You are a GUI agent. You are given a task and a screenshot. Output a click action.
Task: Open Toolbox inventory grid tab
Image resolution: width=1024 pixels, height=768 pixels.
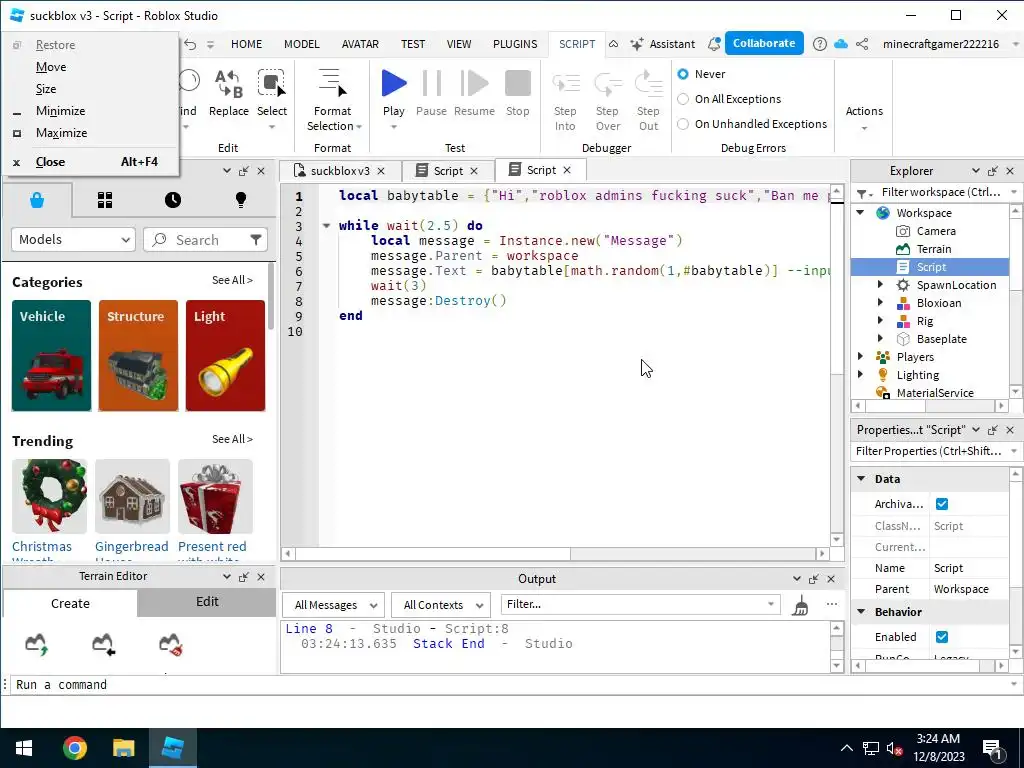click(x=104, y=200)
